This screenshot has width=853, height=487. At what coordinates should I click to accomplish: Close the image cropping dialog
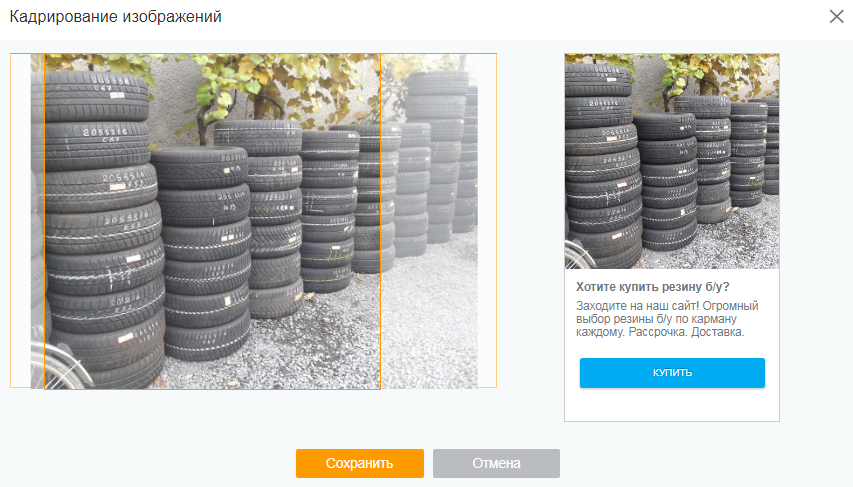tap(836, 16)
